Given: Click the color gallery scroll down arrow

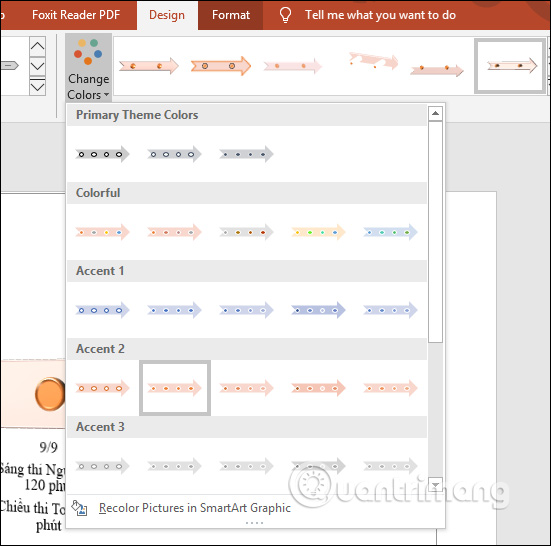Looking at the screenshot, I should click(435, 485).
